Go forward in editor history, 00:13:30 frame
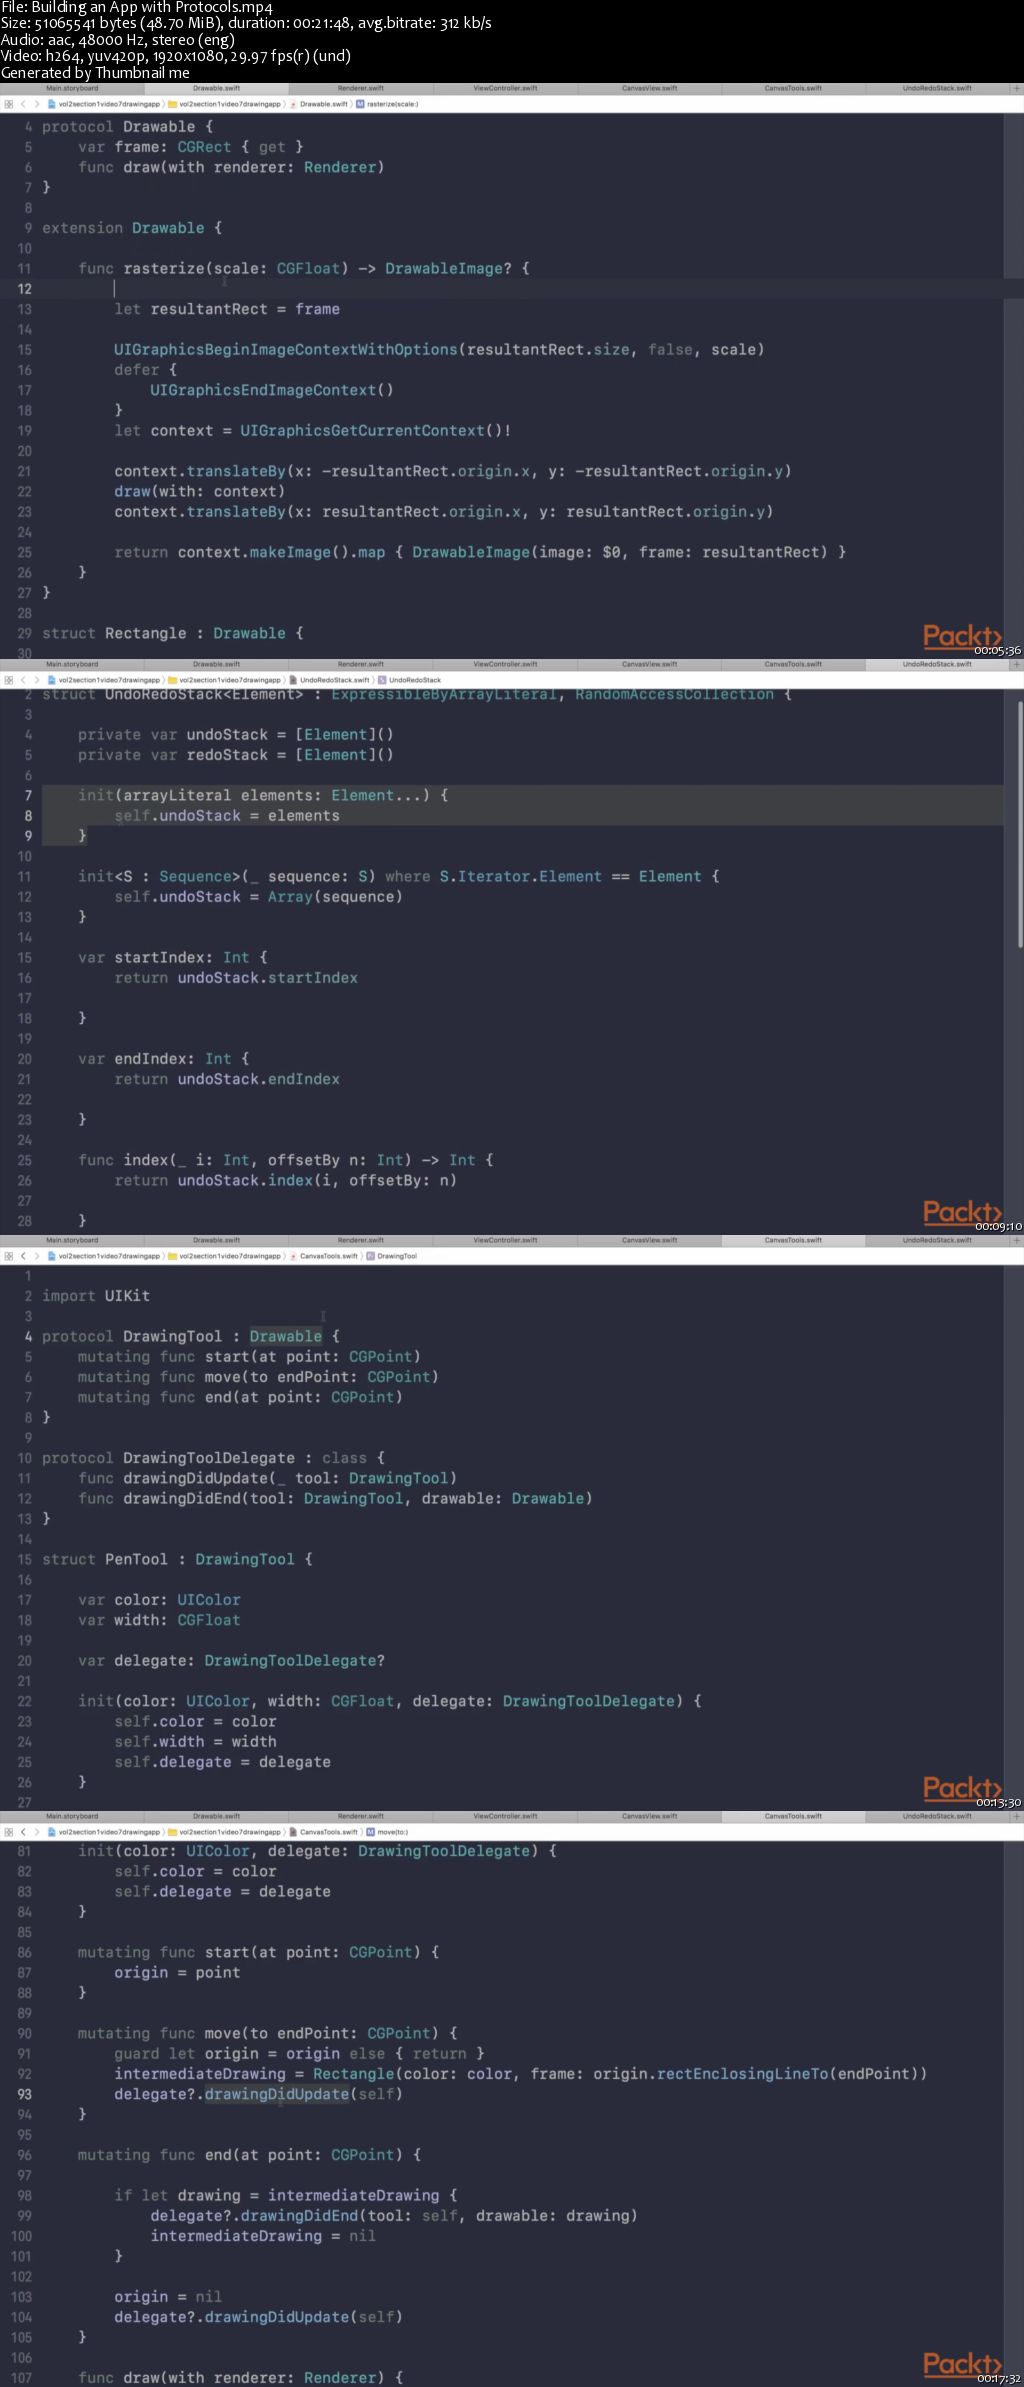Viewport: 1024px width, 2387px height. 37,1256
